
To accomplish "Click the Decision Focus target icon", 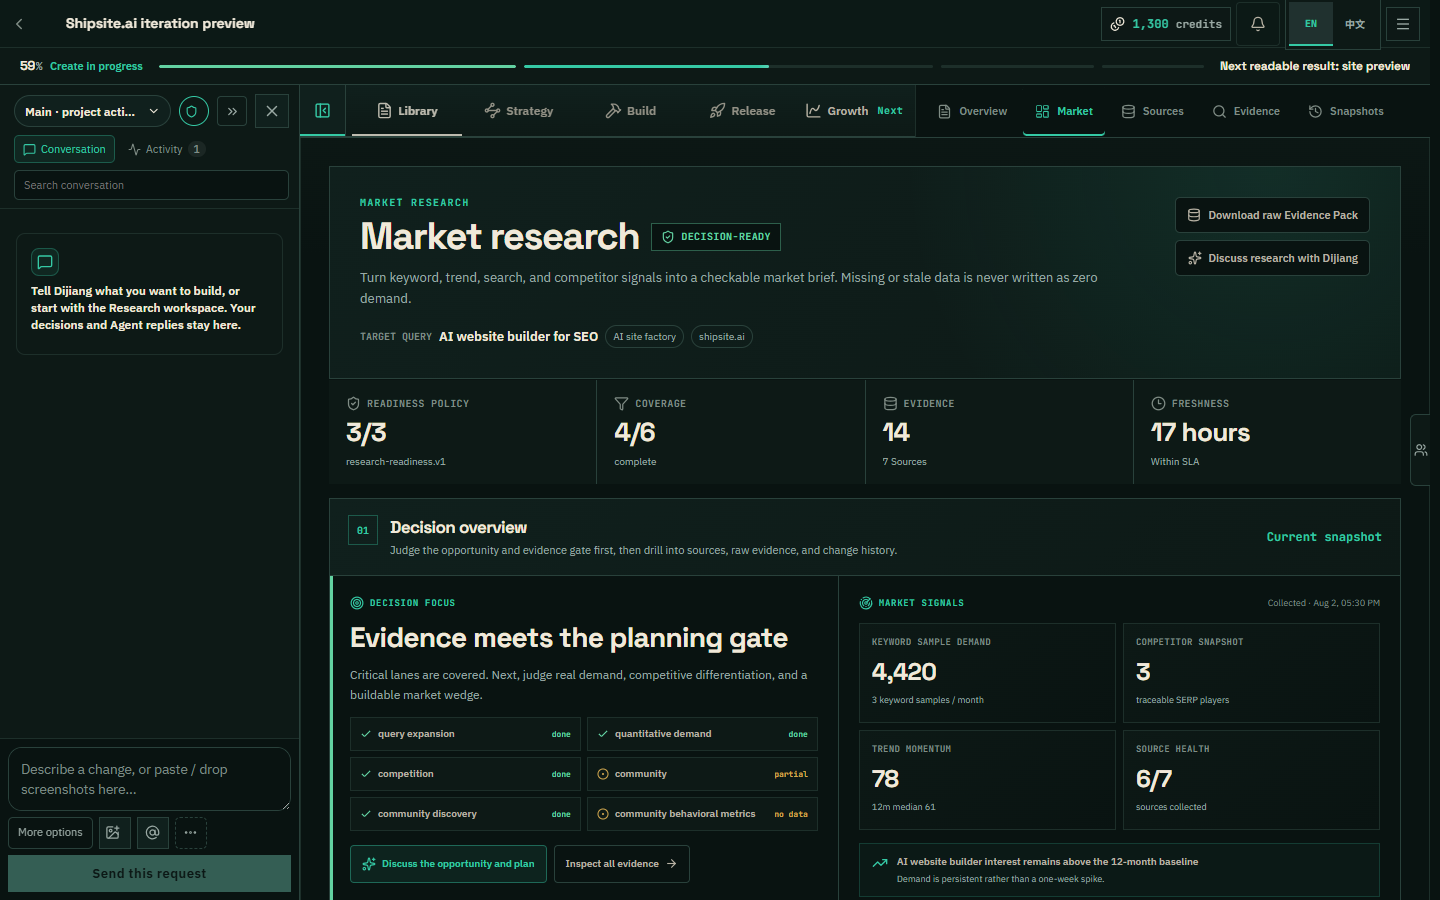I will click(357, 603).
